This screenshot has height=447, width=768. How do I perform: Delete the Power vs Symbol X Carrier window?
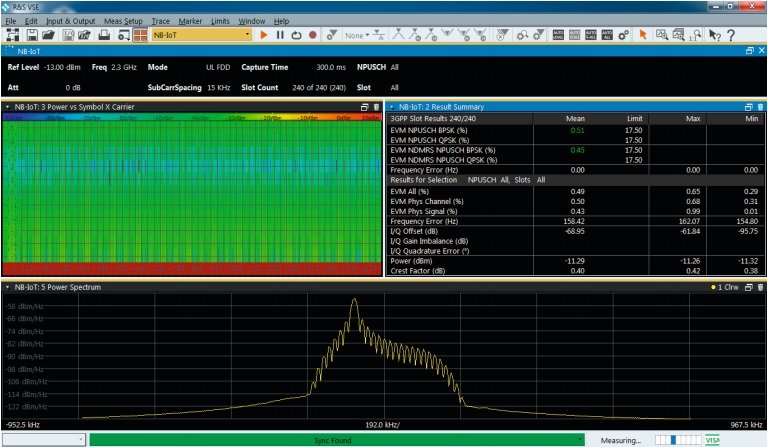(x=376, y=107)
